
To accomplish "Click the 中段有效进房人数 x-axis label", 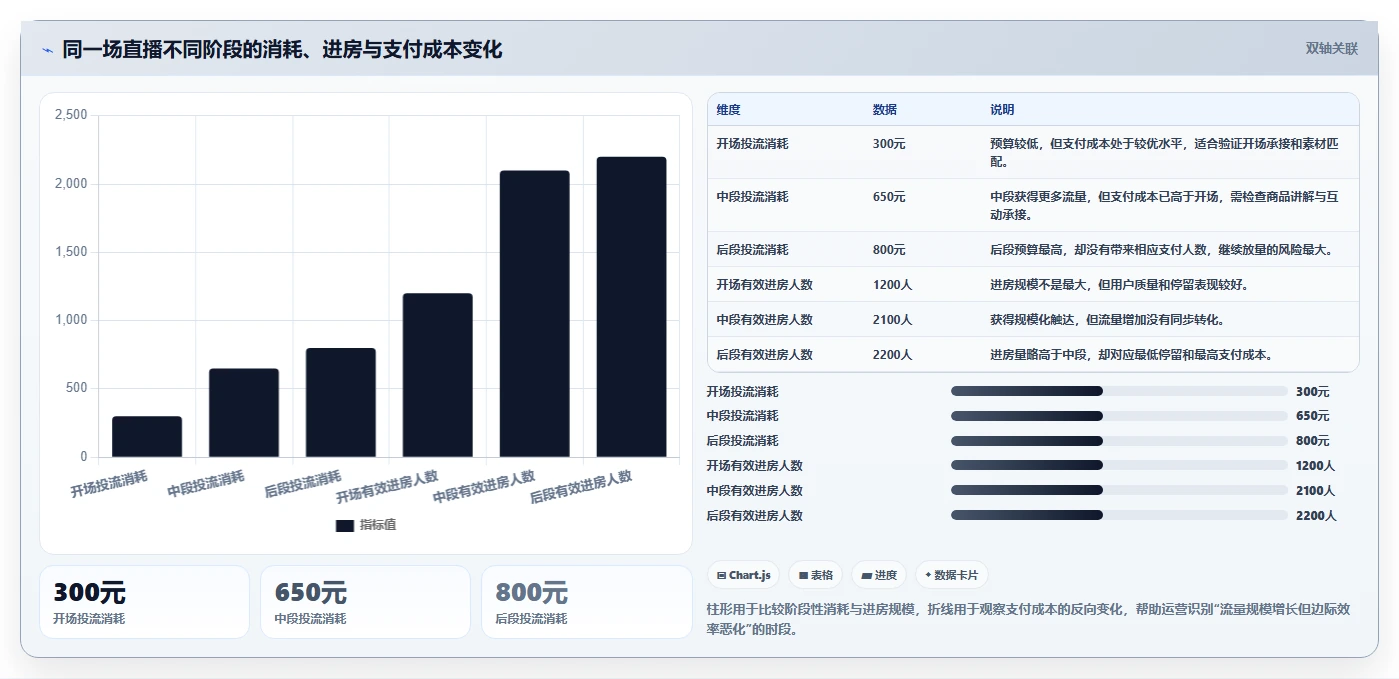I will [484, 487].
